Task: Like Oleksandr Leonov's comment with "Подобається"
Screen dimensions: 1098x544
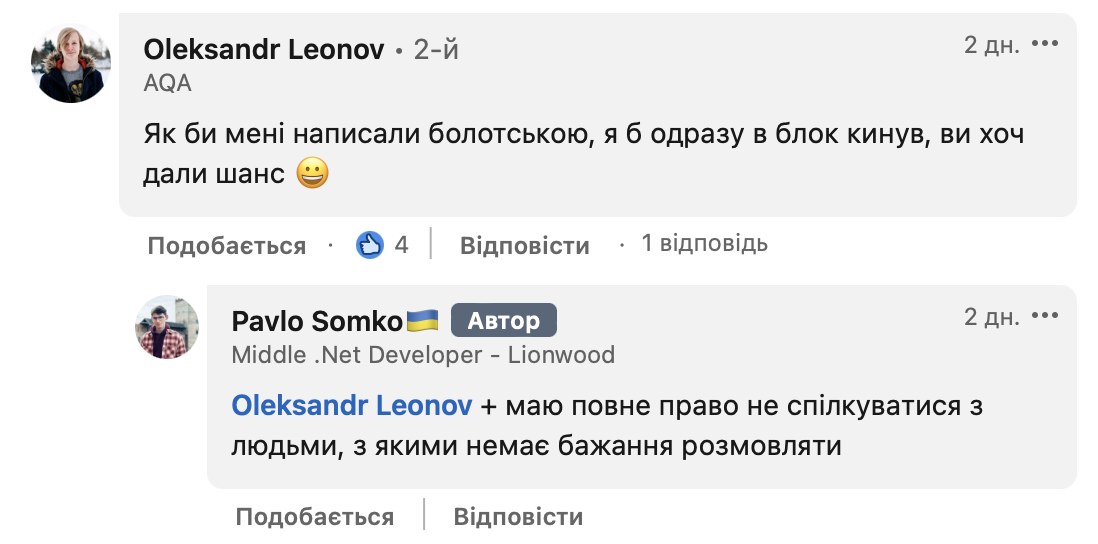Action: [x=226, y=245]
